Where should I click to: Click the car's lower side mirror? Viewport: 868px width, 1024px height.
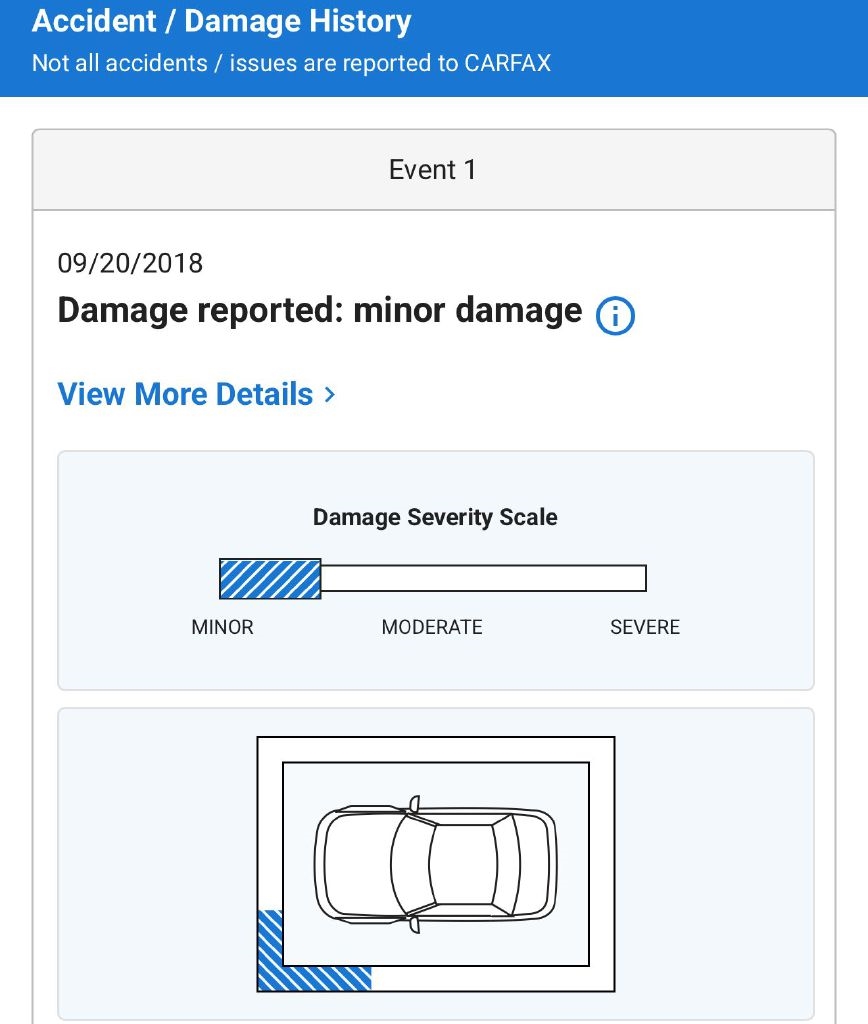tap(414, 925)
